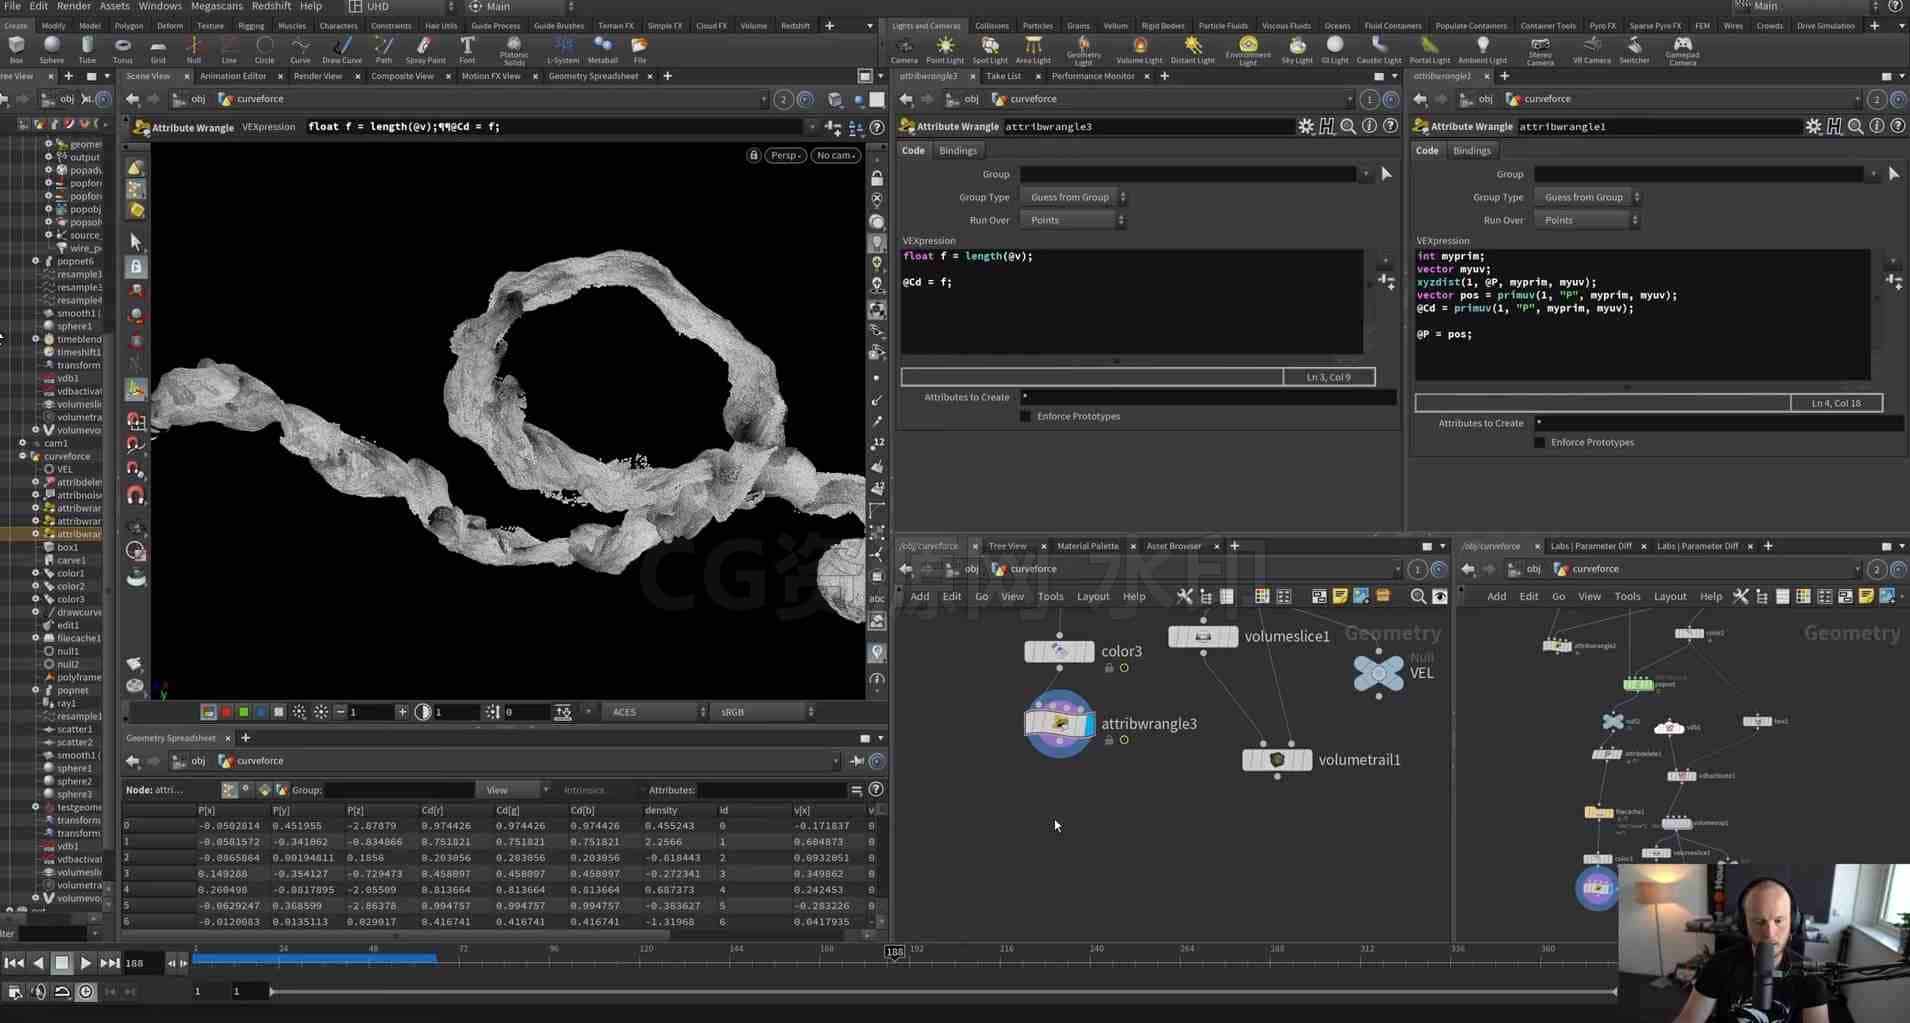Click the current frame number field
Viewport: 1910px width, 1023px height.
point(141,963)
